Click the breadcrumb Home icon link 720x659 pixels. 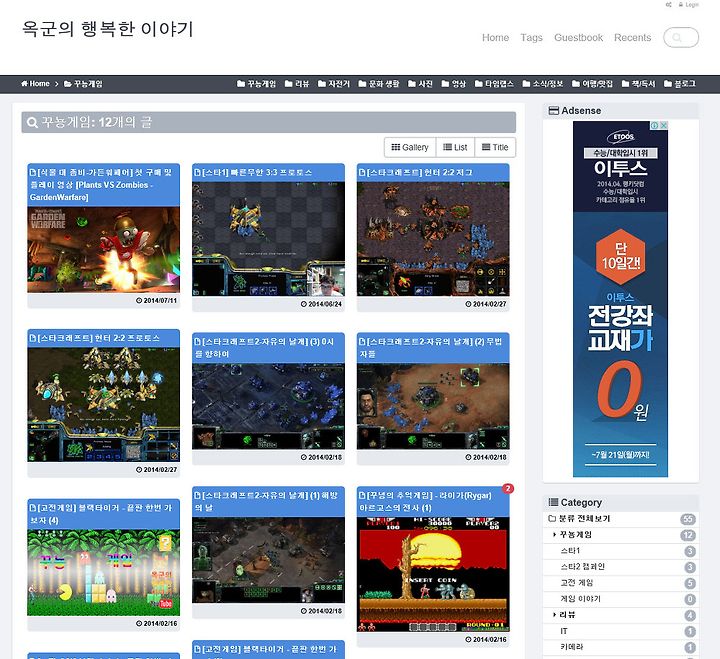[x=35, y=84]
